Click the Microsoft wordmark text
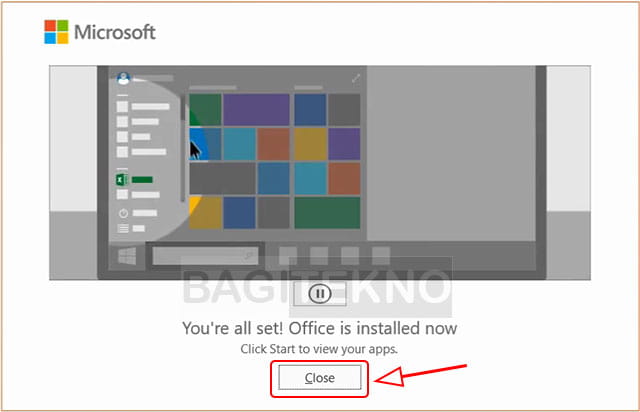The width and height of the screenshot is (640, 412). [115, 32]
